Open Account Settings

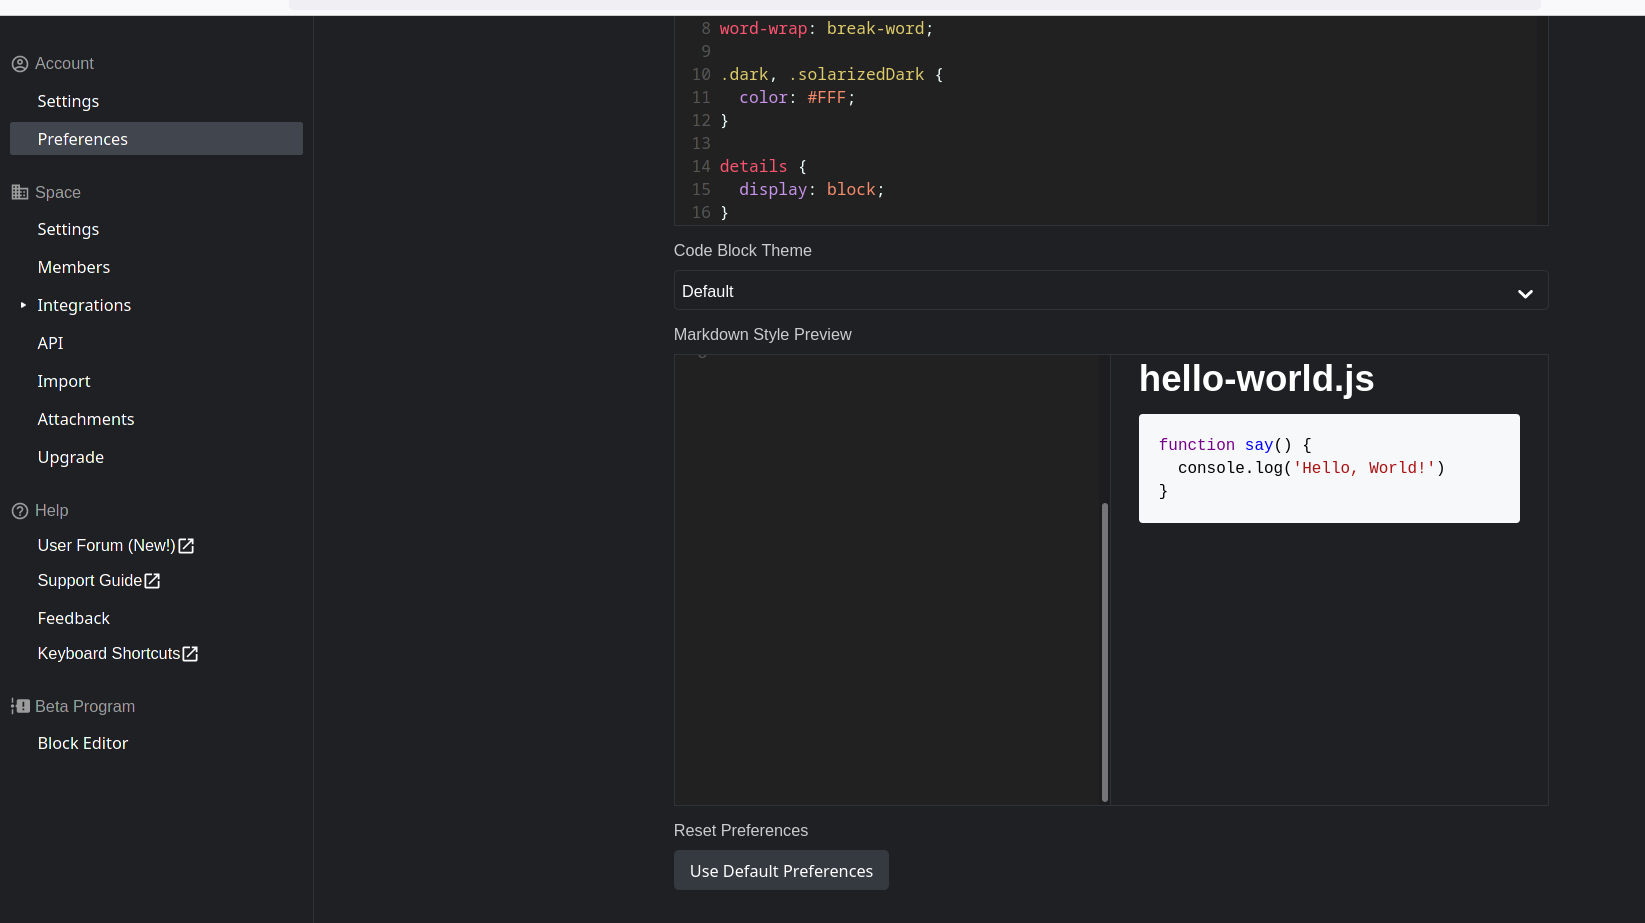click(x=68, y=101)
